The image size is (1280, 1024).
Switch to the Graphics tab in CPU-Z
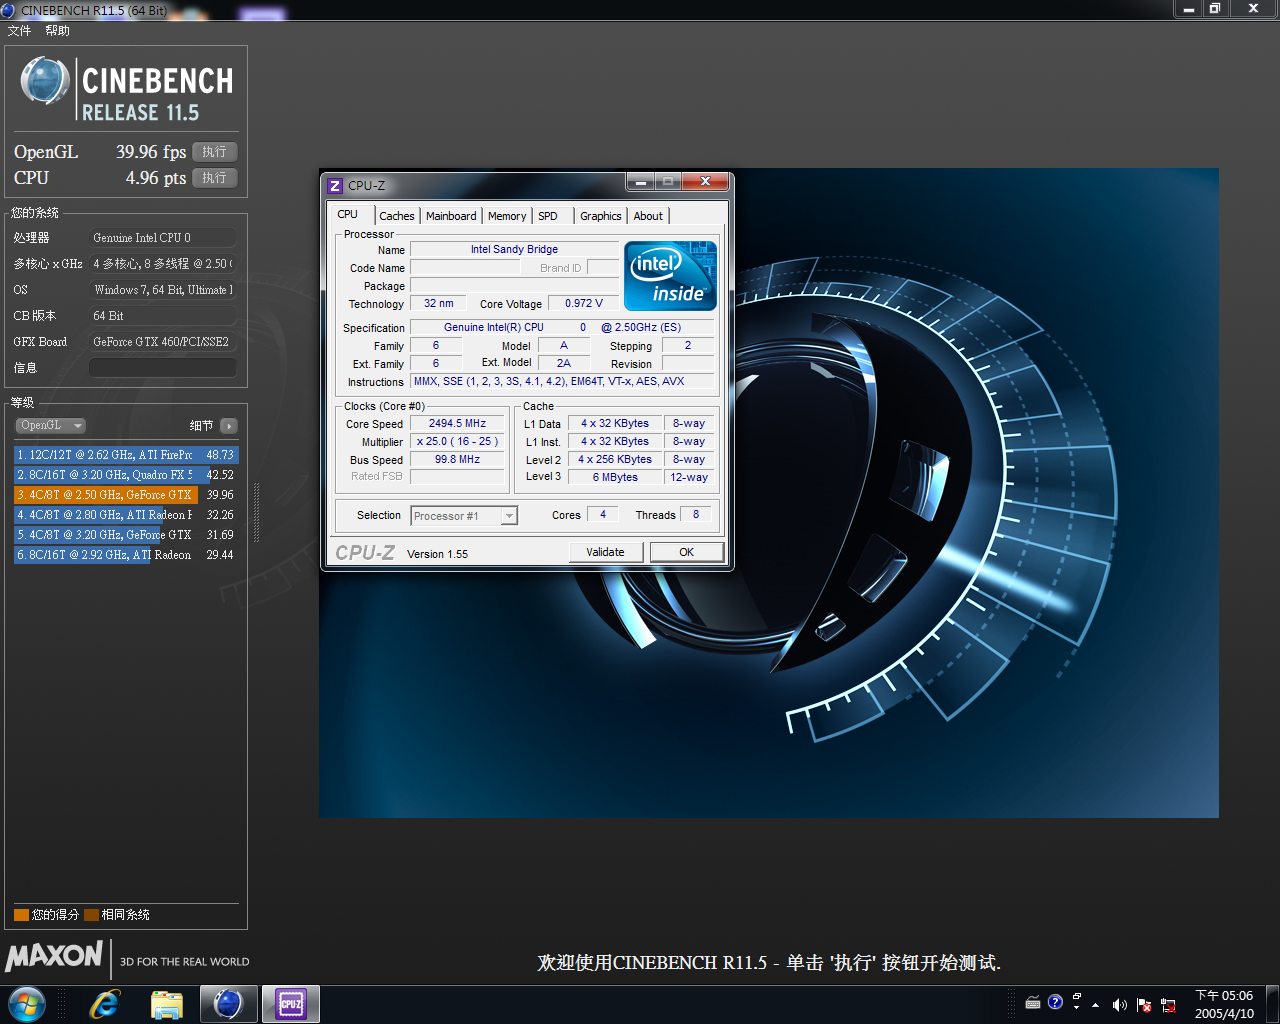600,216
